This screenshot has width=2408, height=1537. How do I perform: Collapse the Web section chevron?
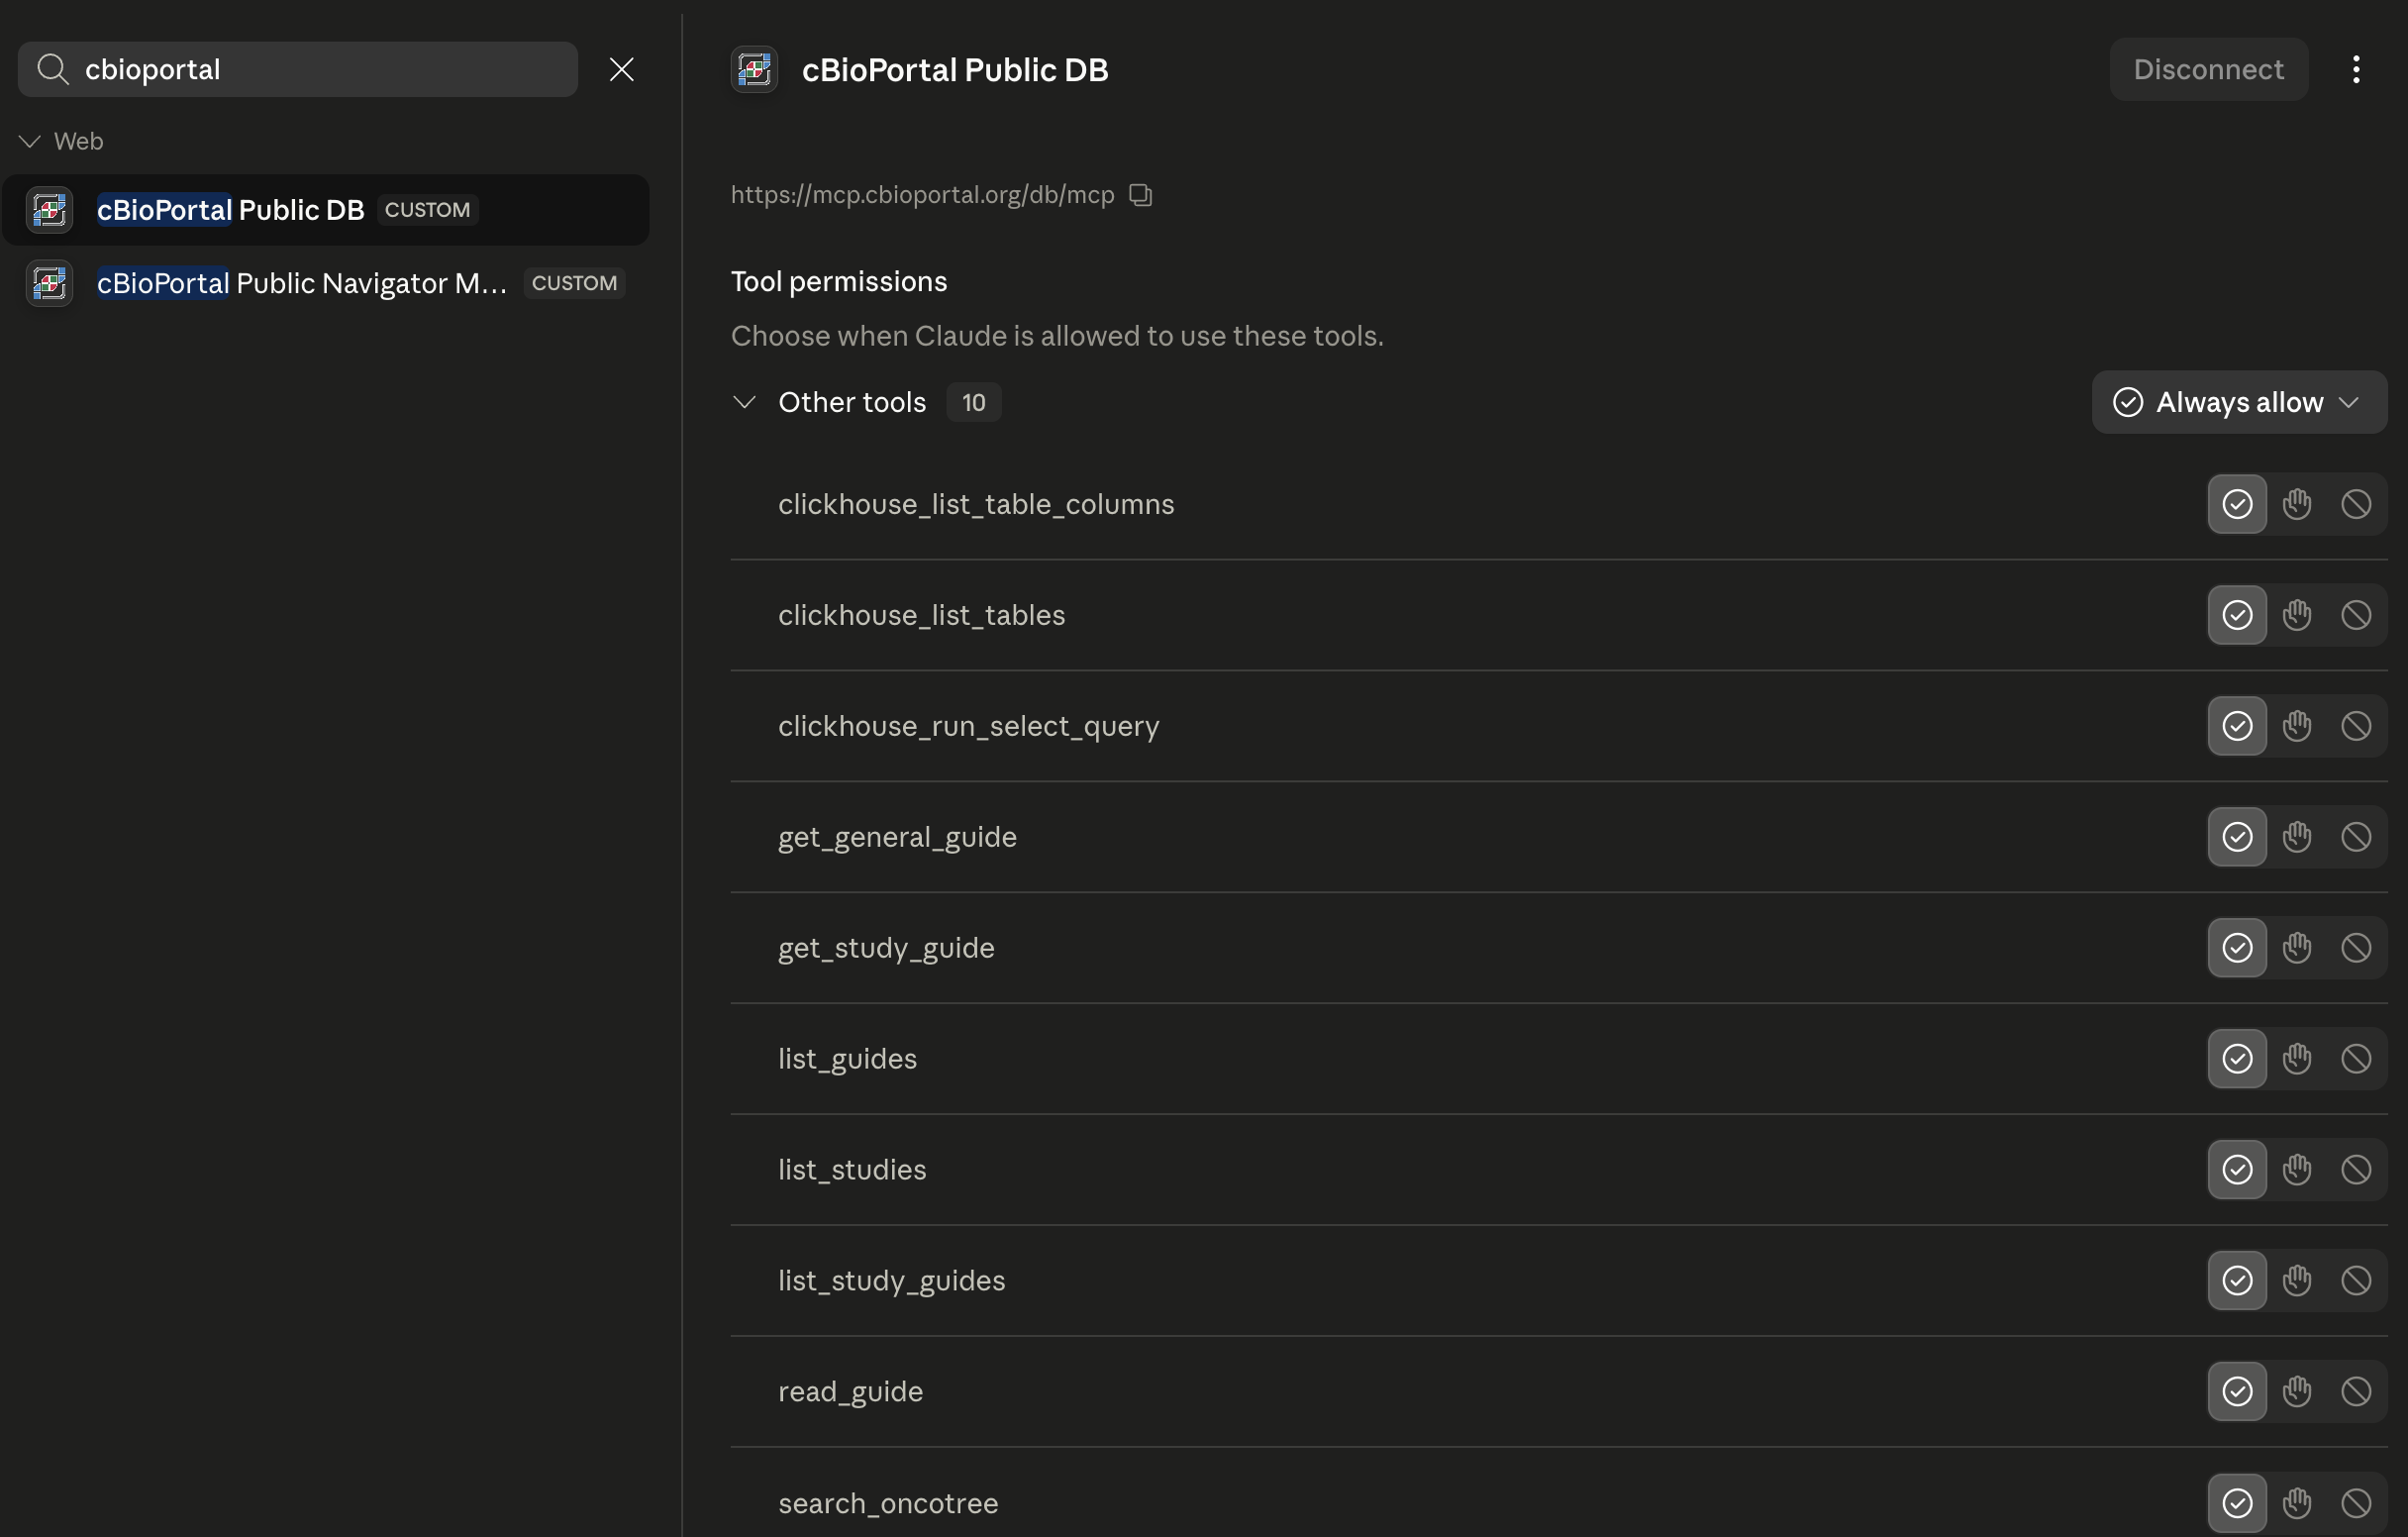point(30,141)
